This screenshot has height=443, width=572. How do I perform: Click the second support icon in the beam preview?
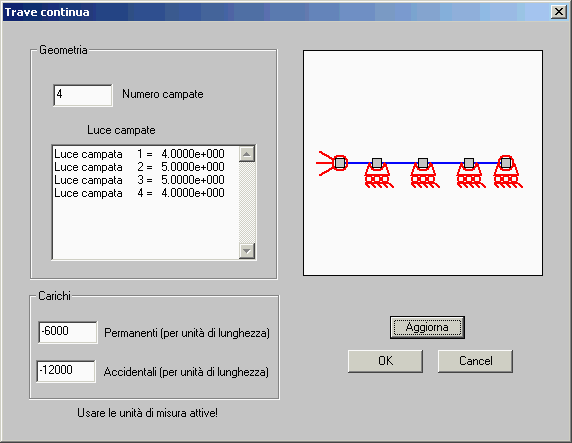point(378,173)
